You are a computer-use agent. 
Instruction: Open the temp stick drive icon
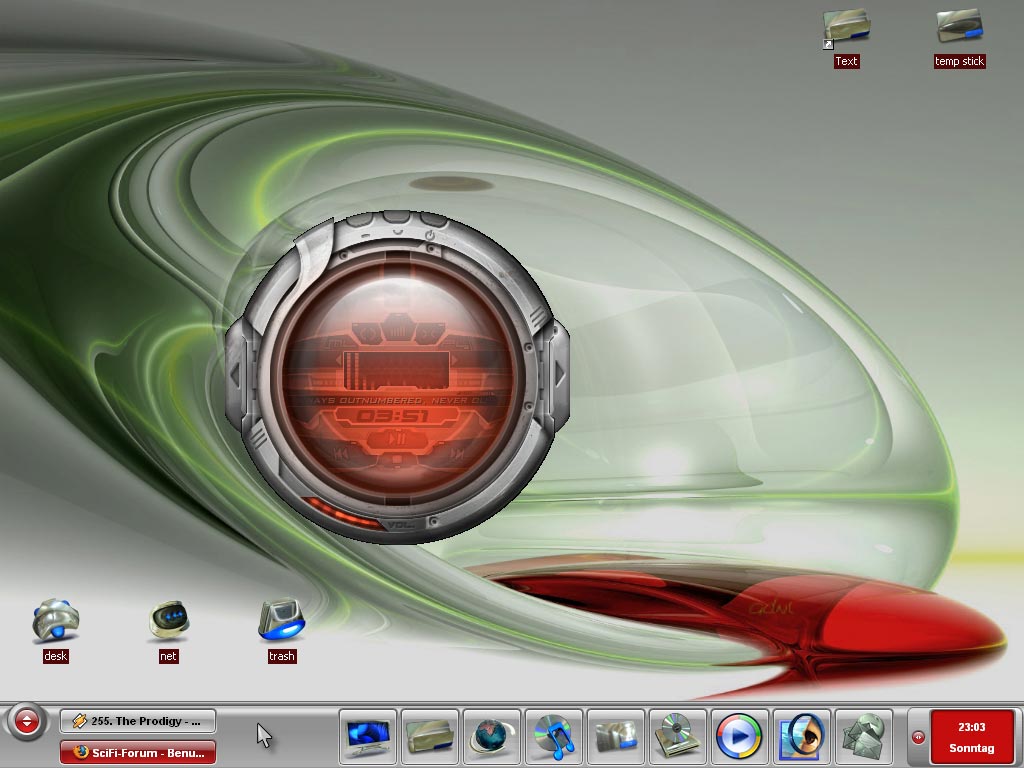959,28
